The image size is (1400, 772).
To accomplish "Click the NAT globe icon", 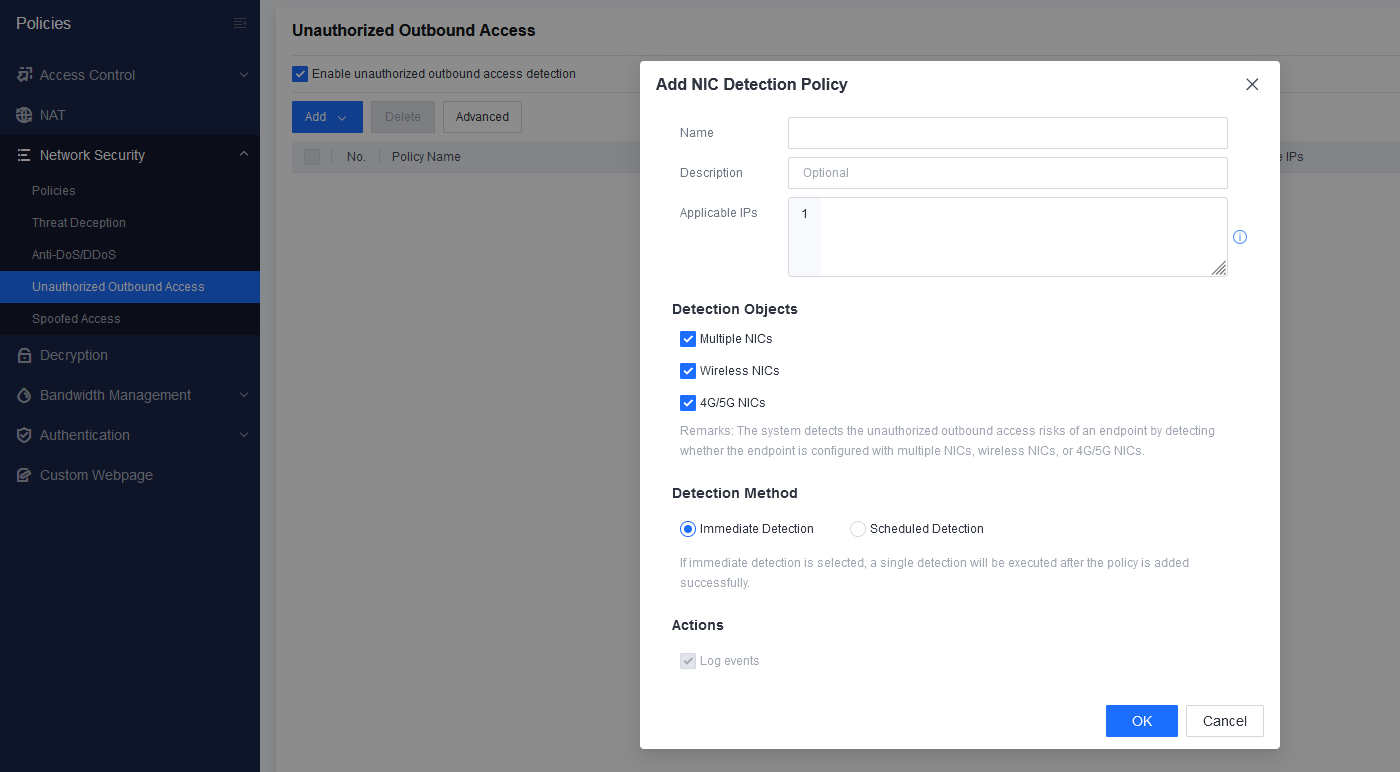I will tap(24, 115).
